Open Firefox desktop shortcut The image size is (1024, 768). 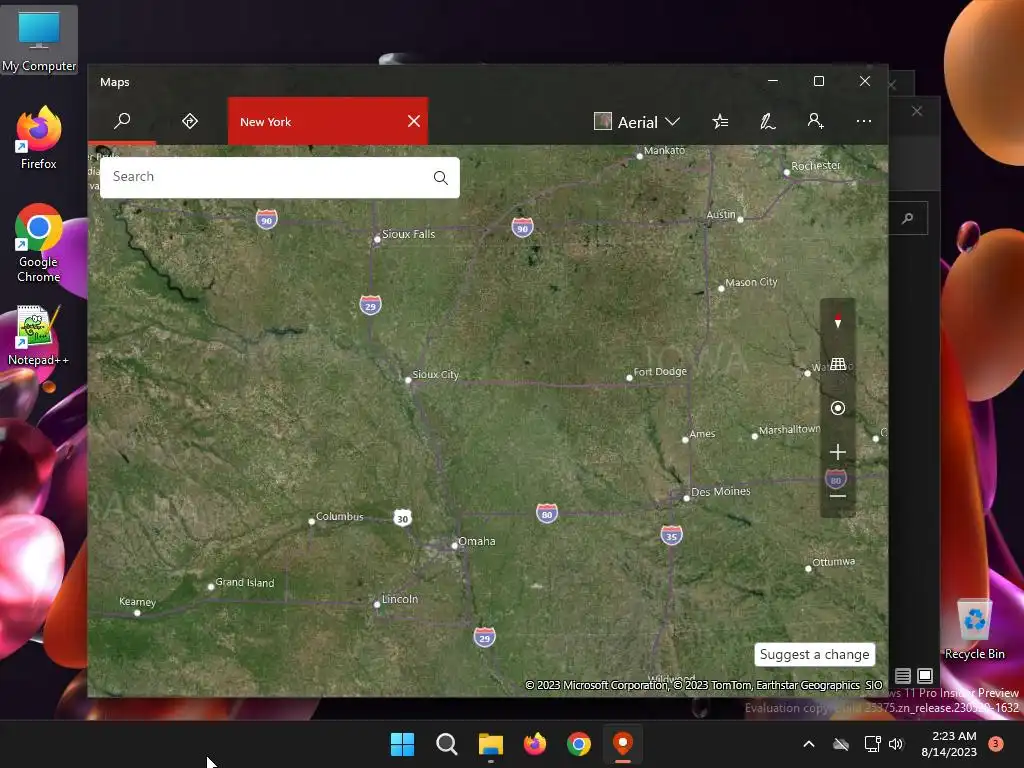click(x=39, y=138)
